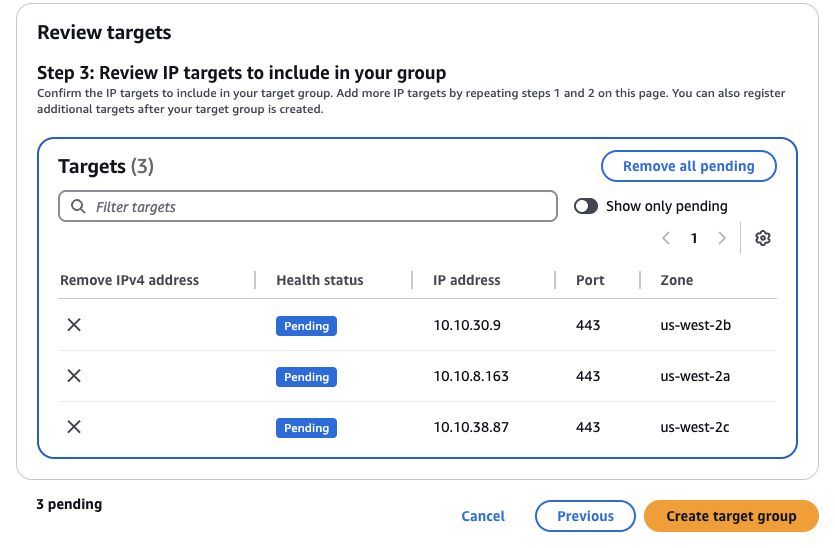Go to previous page of targets
Image resolution: width=835 pixels, height=548 pixels.
point(666,238)
